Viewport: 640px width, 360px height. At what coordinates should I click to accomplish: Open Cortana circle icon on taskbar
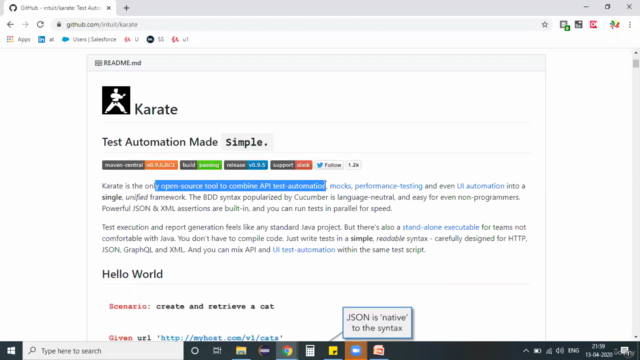195,351
